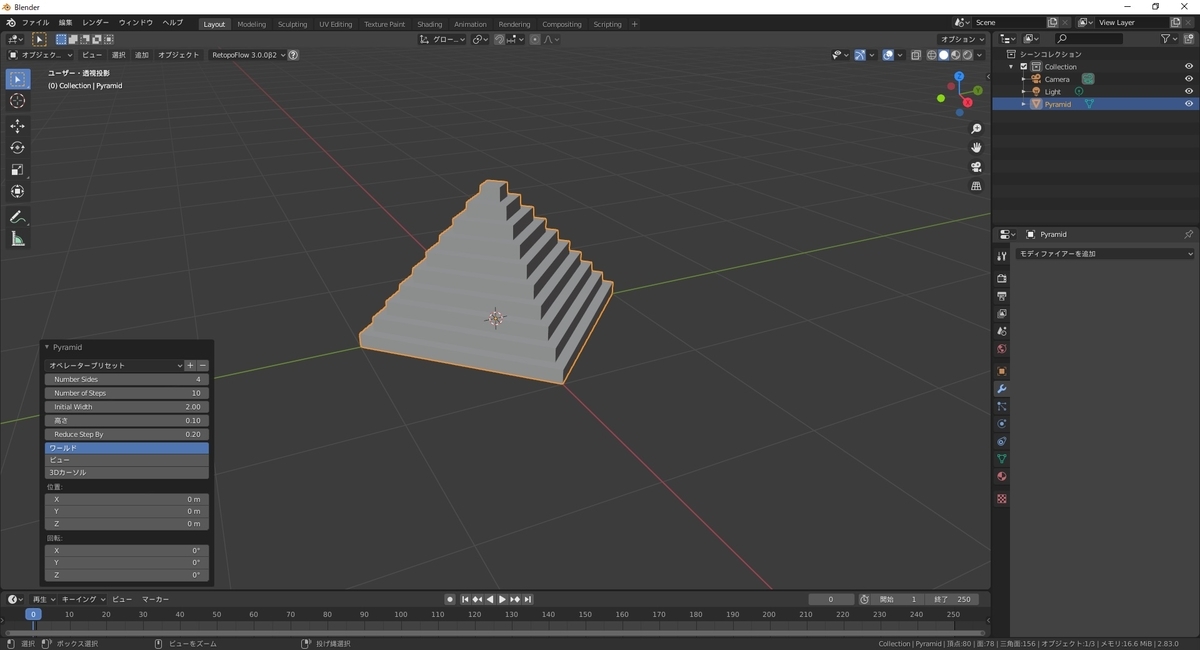Switch viewport to wireframe shading
This screenshot has height=650, width=1200.
(932, 55)
